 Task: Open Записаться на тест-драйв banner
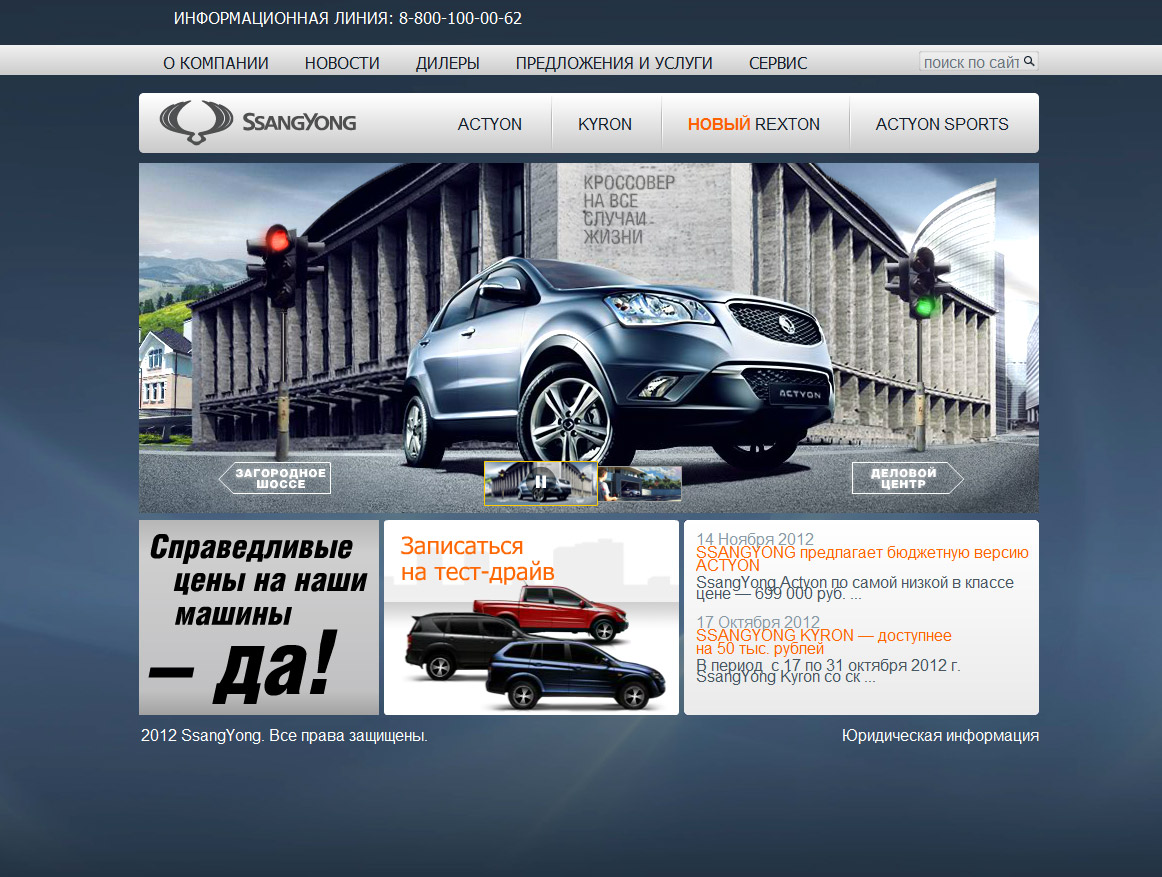531,618
